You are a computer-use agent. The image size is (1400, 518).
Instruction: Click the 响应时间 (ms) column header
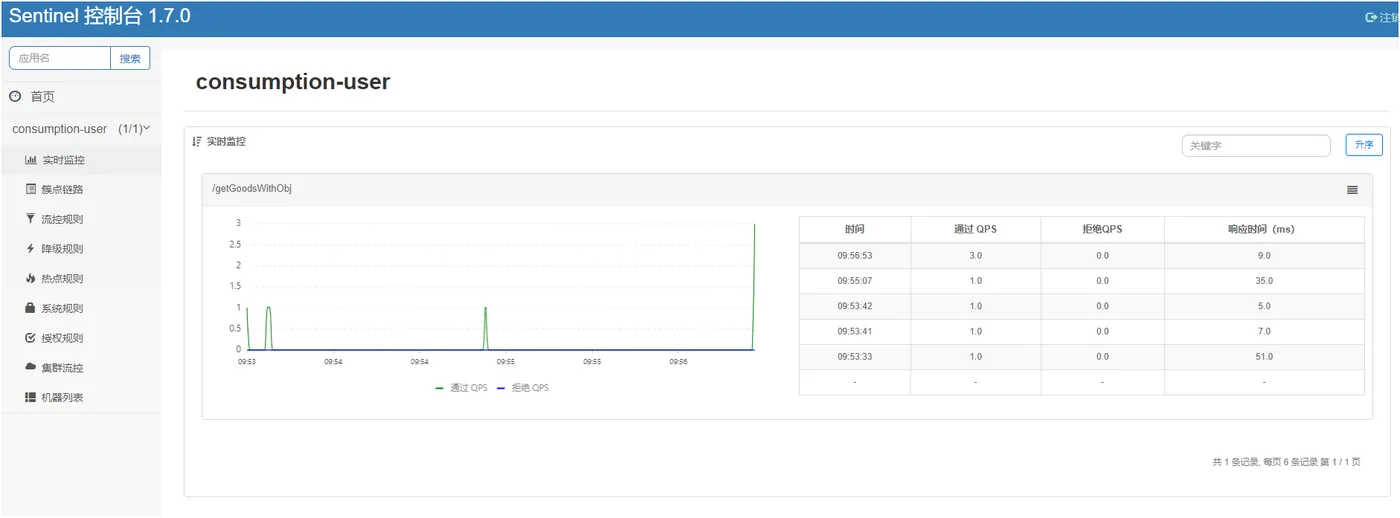[x=1264, y=229]
